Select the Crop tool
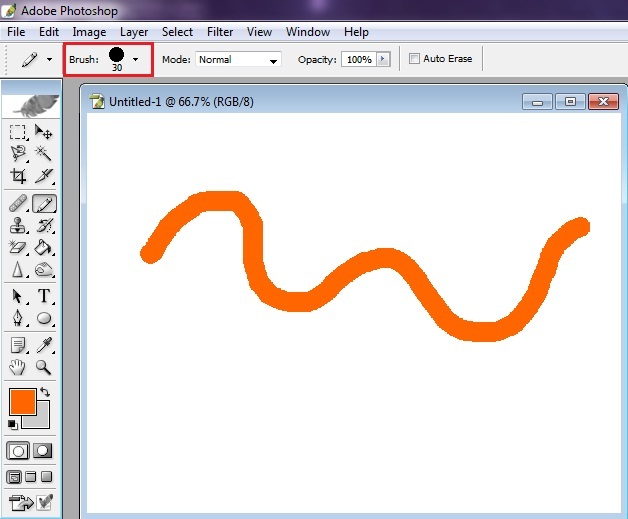Screen dimensions: 628x519 tap(18, 176)
